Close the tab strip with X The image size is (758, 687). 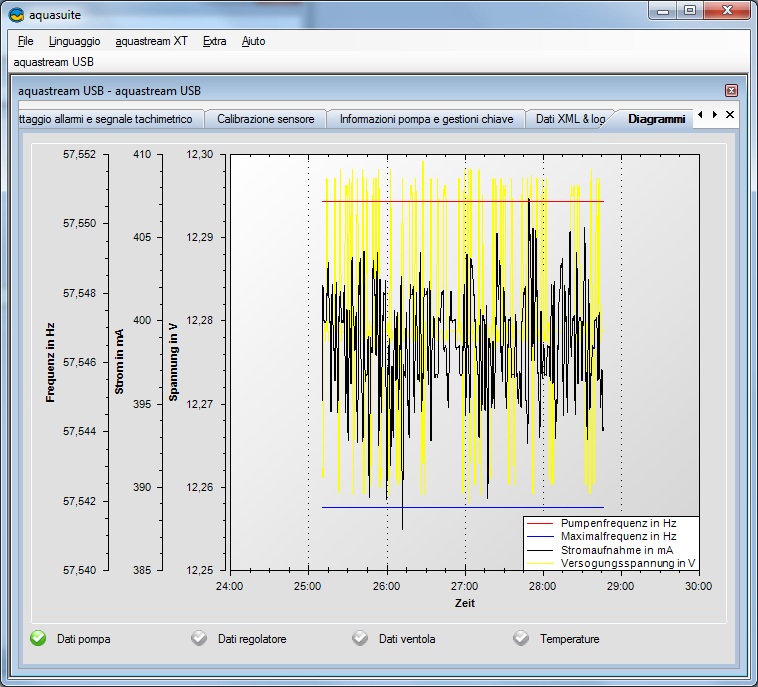click(x=730, y=115)
